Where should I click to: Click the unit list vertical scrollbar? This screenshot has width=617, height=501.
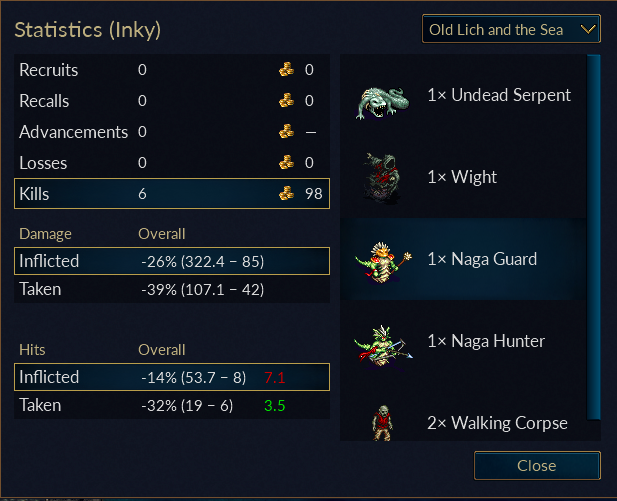coord(594,237)
